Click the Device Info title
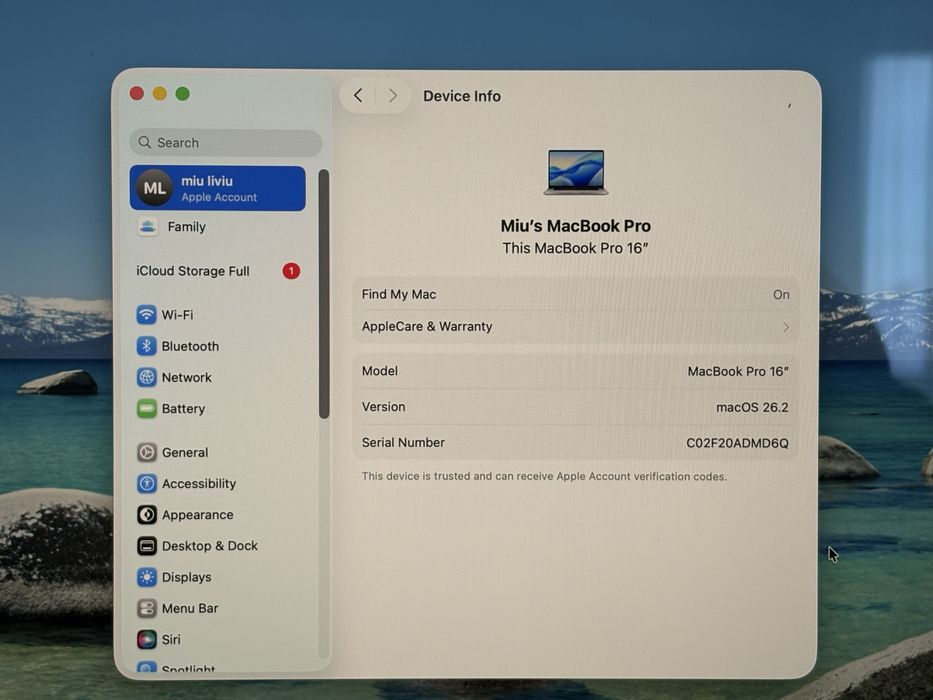This screenshot has width=933, height=700. (x=462, y=96)
